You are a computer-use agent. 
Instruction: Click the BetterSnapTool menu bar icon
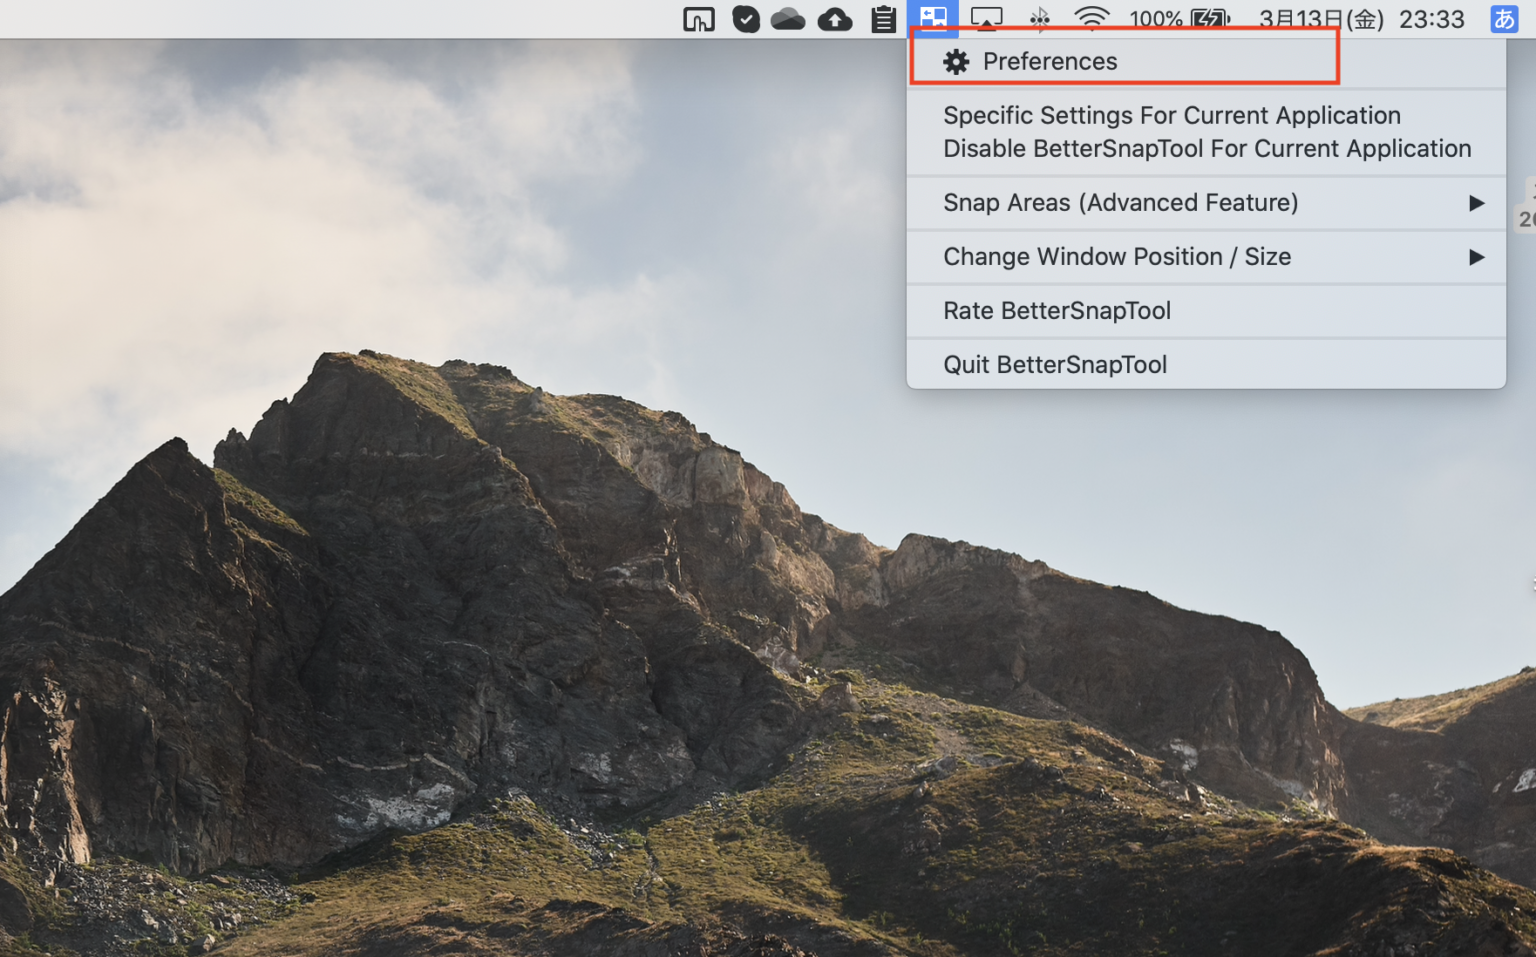tap(933, 18)
